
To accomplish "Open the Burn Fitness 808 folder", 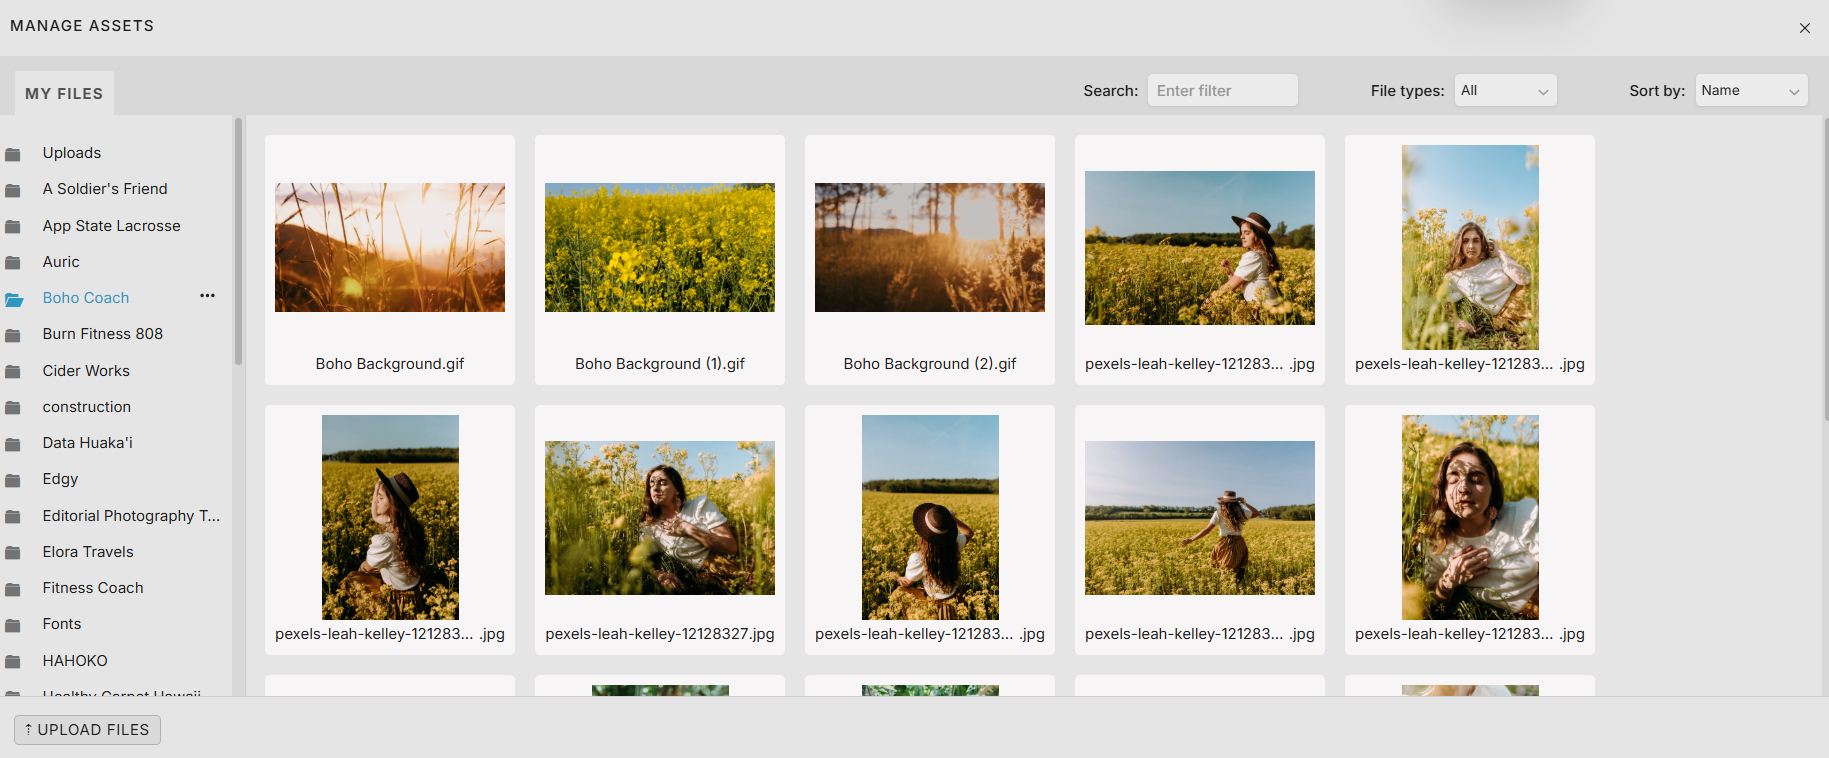I will tap(103, 334).
